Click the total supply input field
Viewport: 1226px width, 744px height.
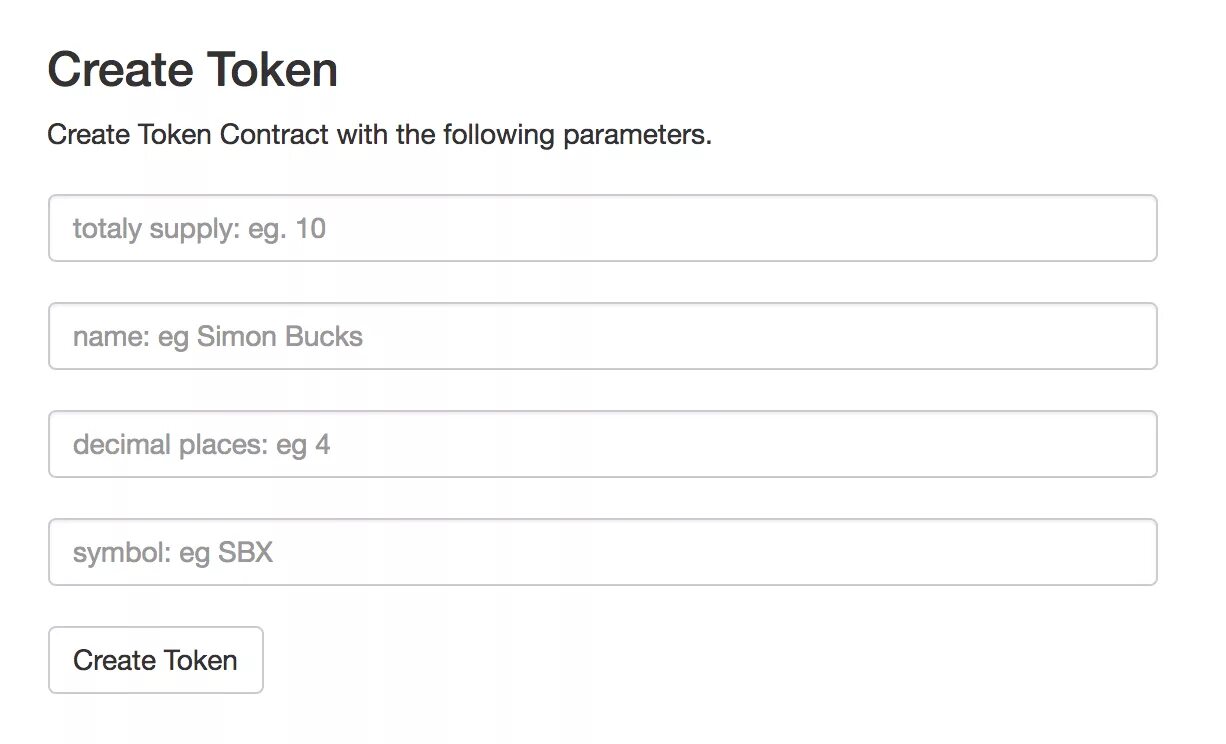[602, 229]
